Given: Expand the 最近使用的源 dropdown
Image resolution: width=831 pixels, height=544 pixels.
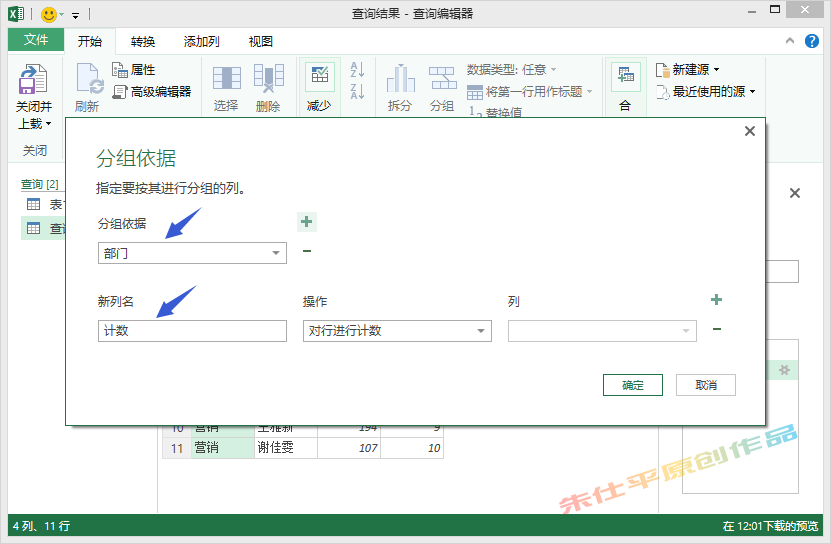Looking at the screenshot, I should (752, 92).
